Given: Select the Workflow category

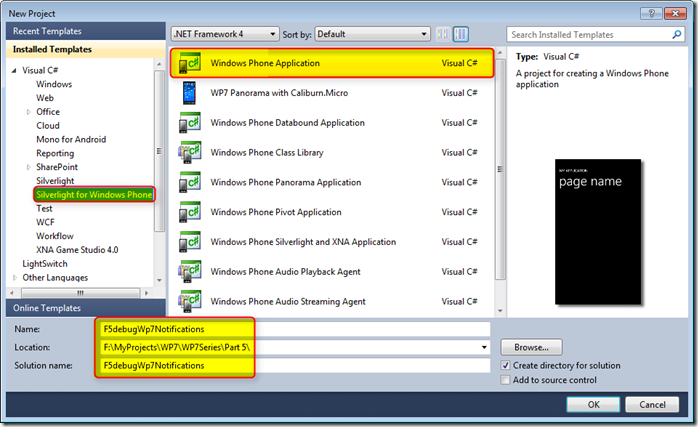Looking at the screenshot, I should coord(55,236).
